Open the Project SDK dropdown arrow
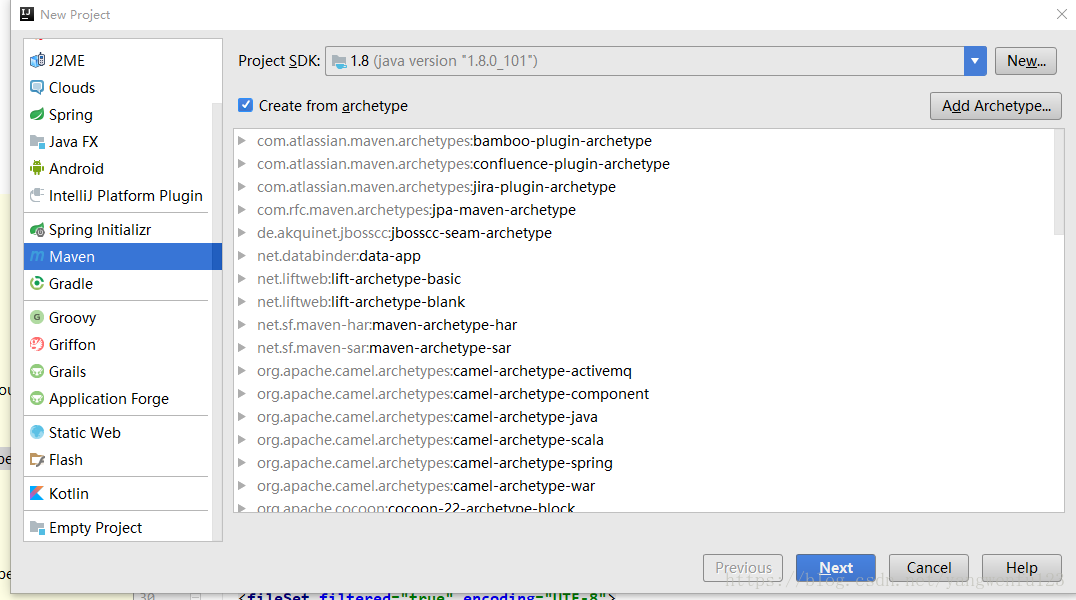This screenshot has height=600, width=1076. 974,61
